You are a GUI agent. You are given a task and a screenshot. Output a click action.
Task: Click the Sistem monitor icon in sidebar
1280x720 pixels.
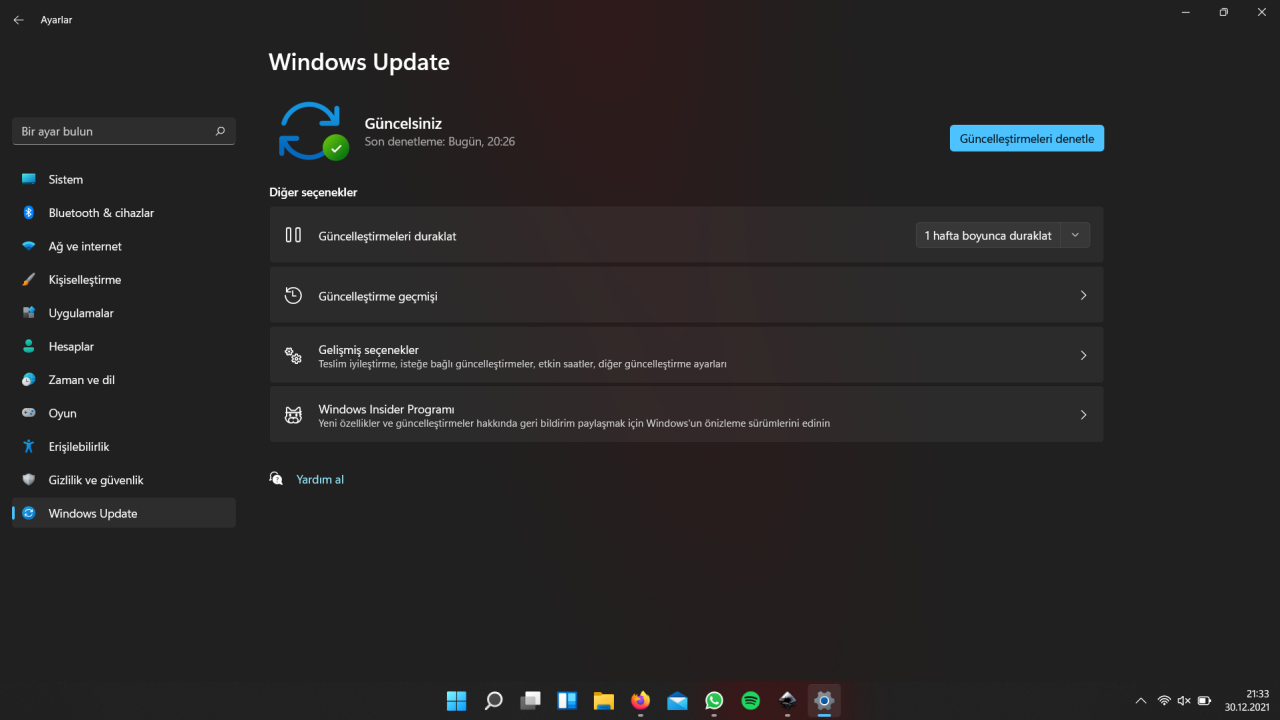29,180
